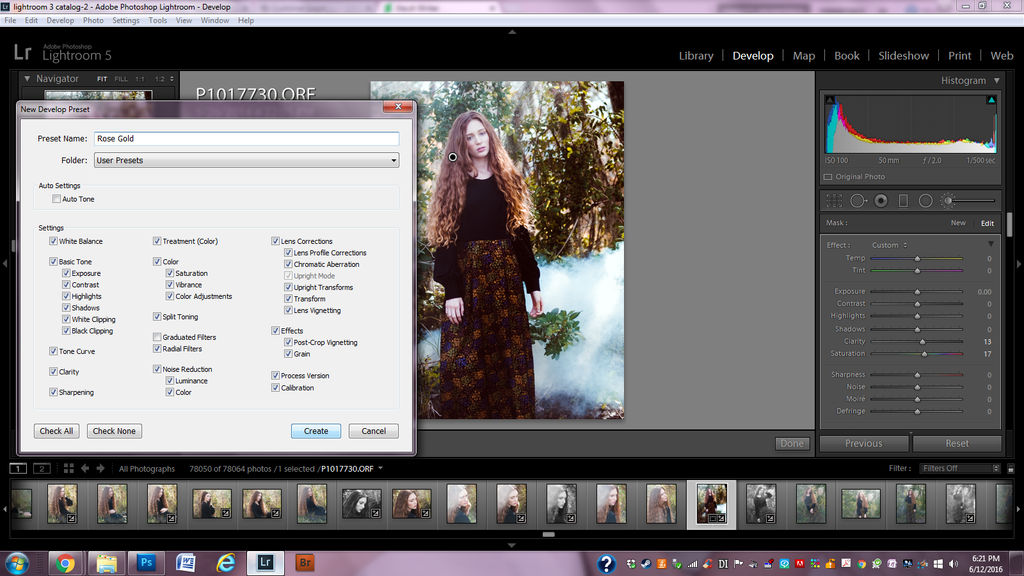Click the Check All button
Viewport: 1024px width, 576px height.
(x=56, y=431)
